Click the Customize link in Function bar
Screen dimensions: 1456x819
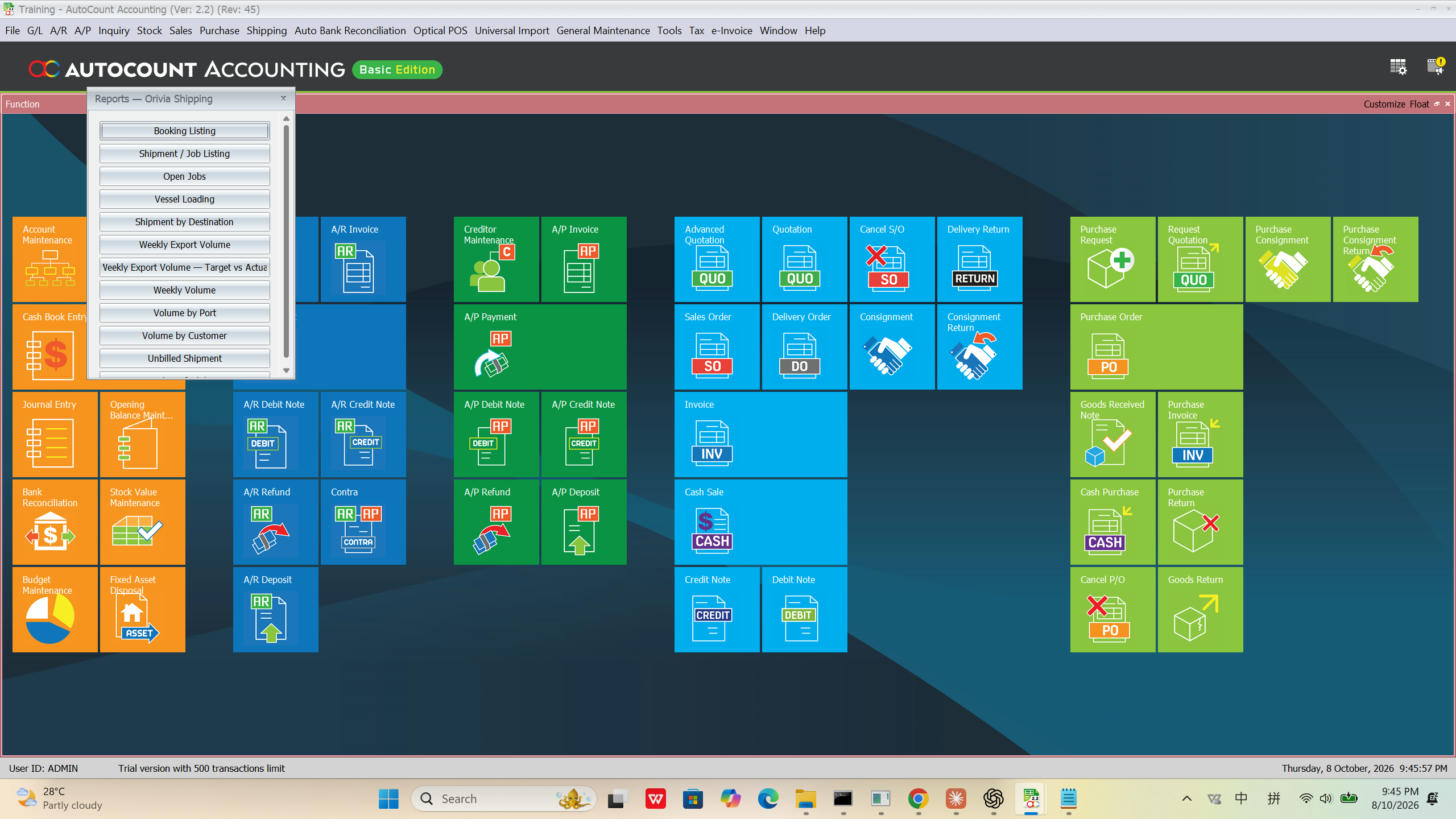(x=1385, y=104)
